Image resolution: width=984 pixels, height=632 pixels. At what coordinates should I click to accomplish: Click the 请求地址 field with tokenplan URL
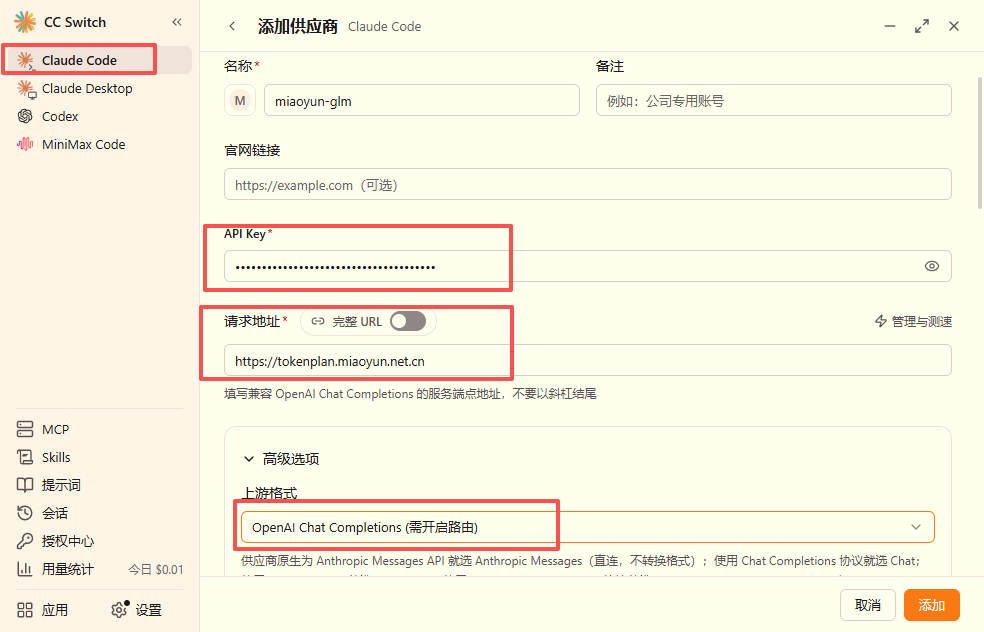588,360
